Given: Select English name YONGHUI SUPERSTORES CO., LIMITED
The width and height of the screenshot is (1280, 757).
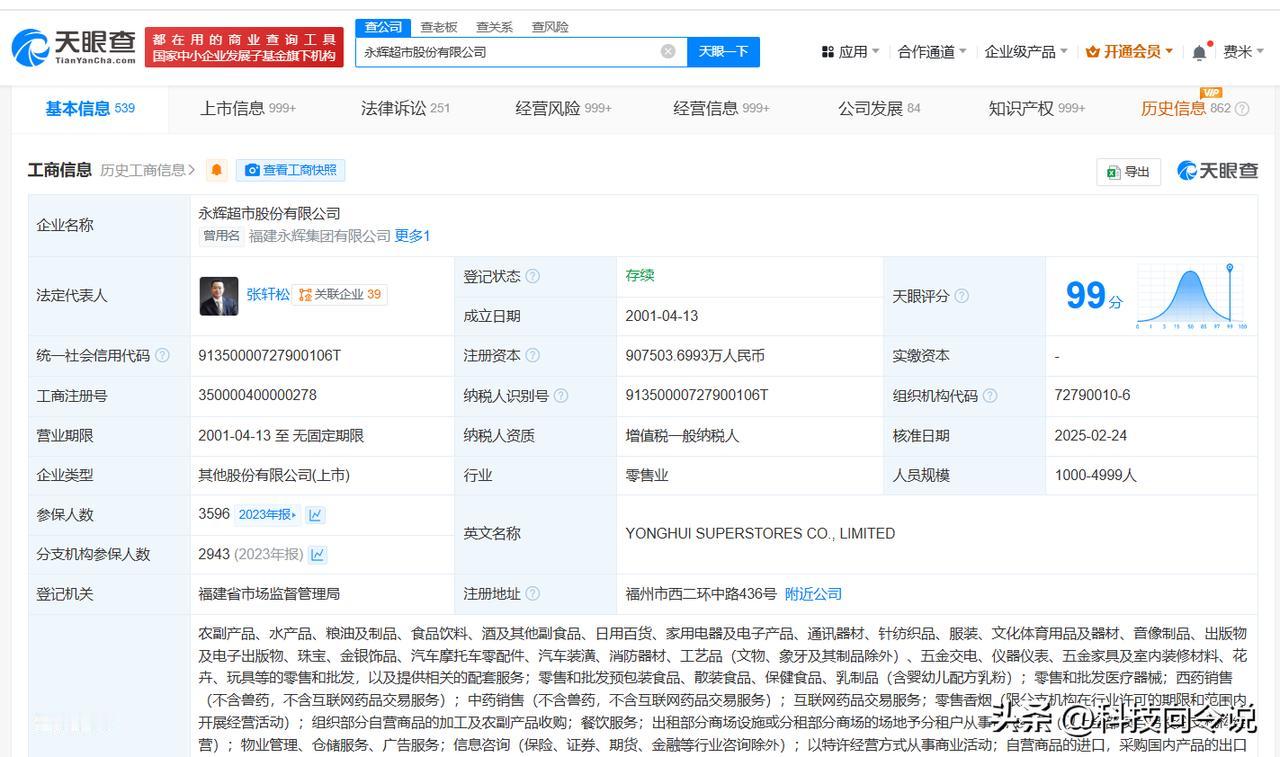Looking at the screenshot, I should pyautogui.click(x=760, y=533).
